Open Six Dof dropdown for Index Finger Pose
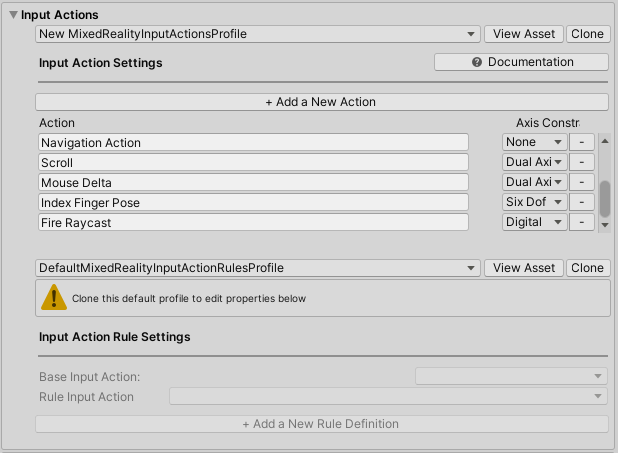This screenshot has width=618, height=453. tap(534, 202)
